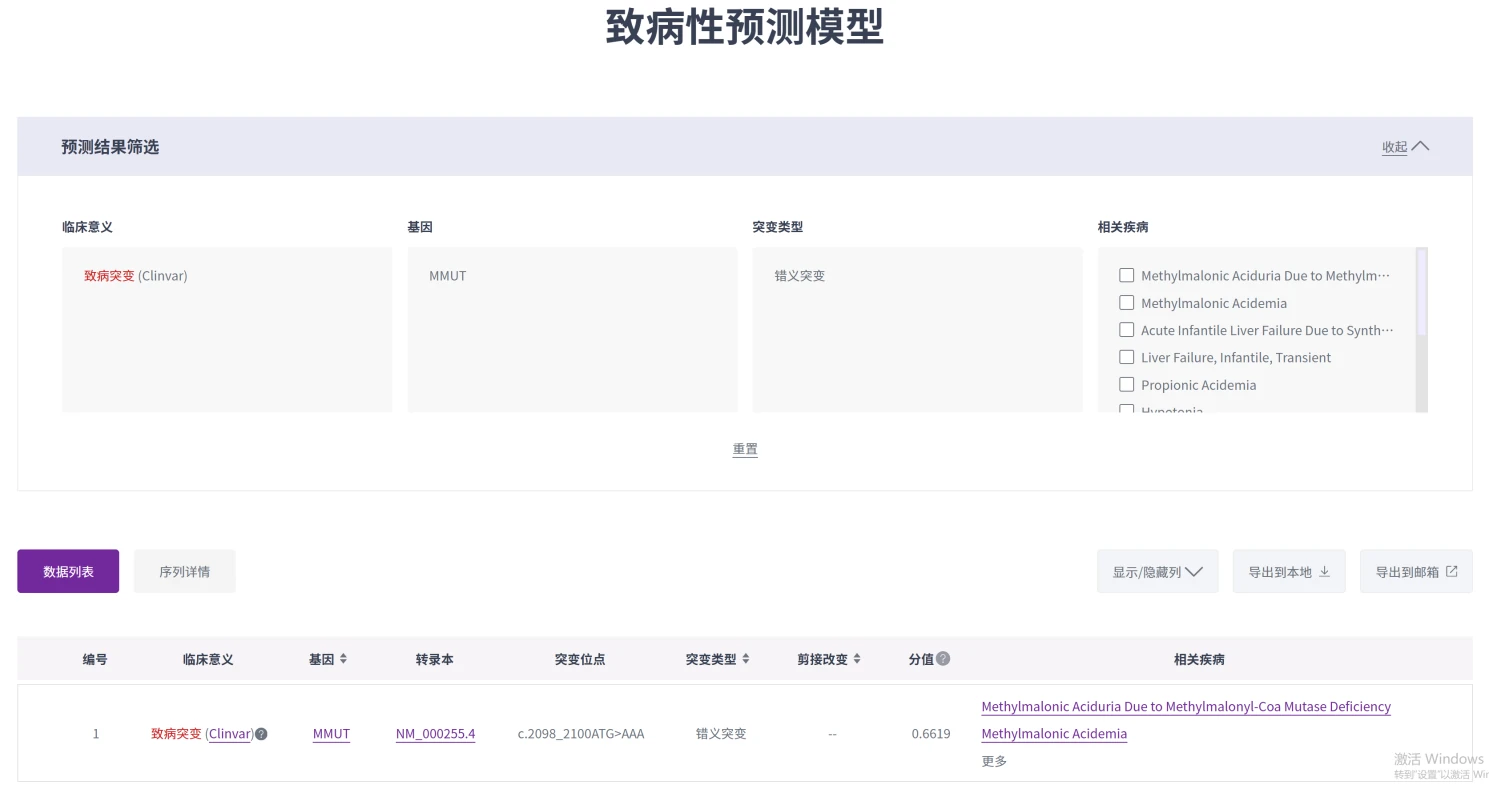This screenshot has width=1489, height=793.
Task: Open the 序列详情 tab
Action: click(x=185, y=572)
